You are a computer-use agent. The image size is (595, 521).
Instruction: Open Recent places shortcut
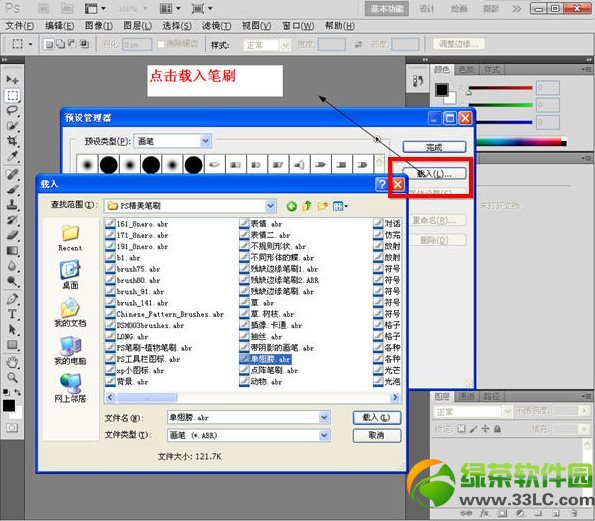(70, 238)
